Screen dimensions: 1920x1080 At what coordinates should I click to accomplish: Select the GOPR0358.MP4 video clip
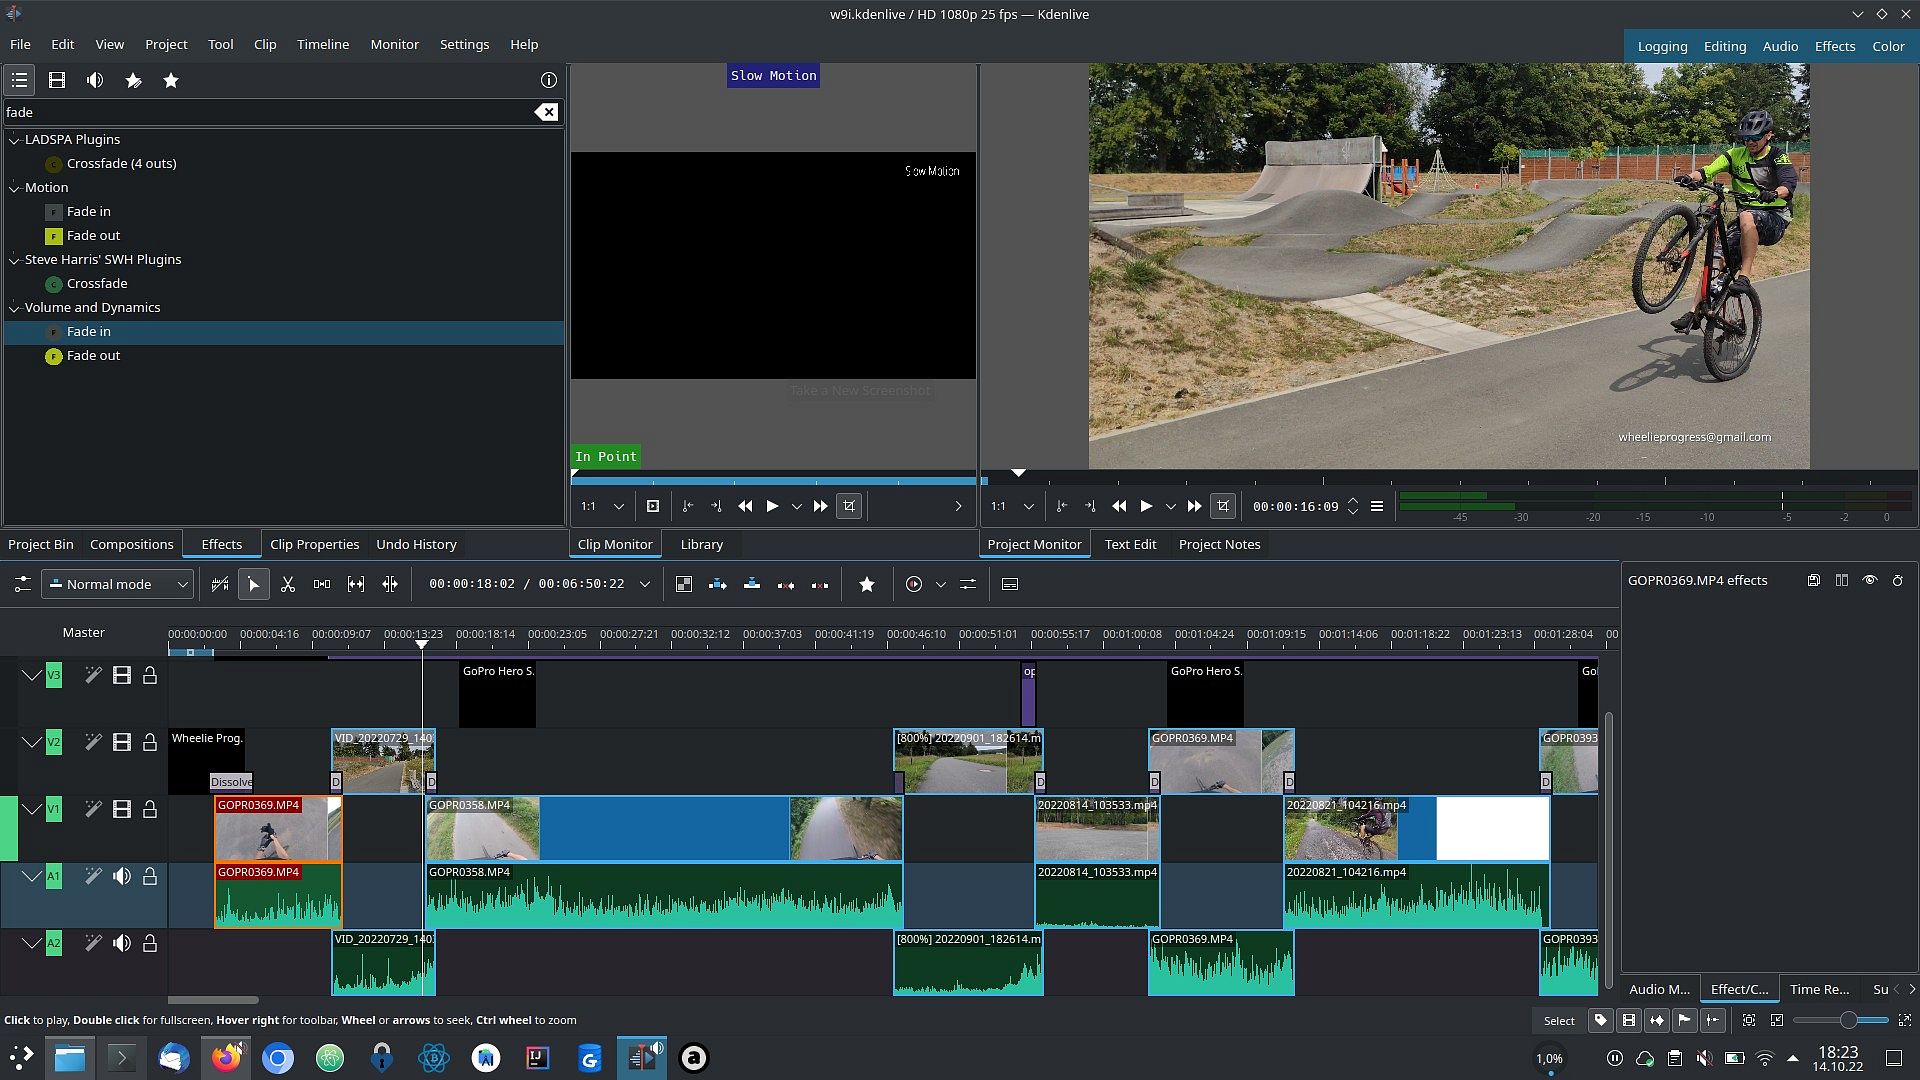[x=663, y=829]
